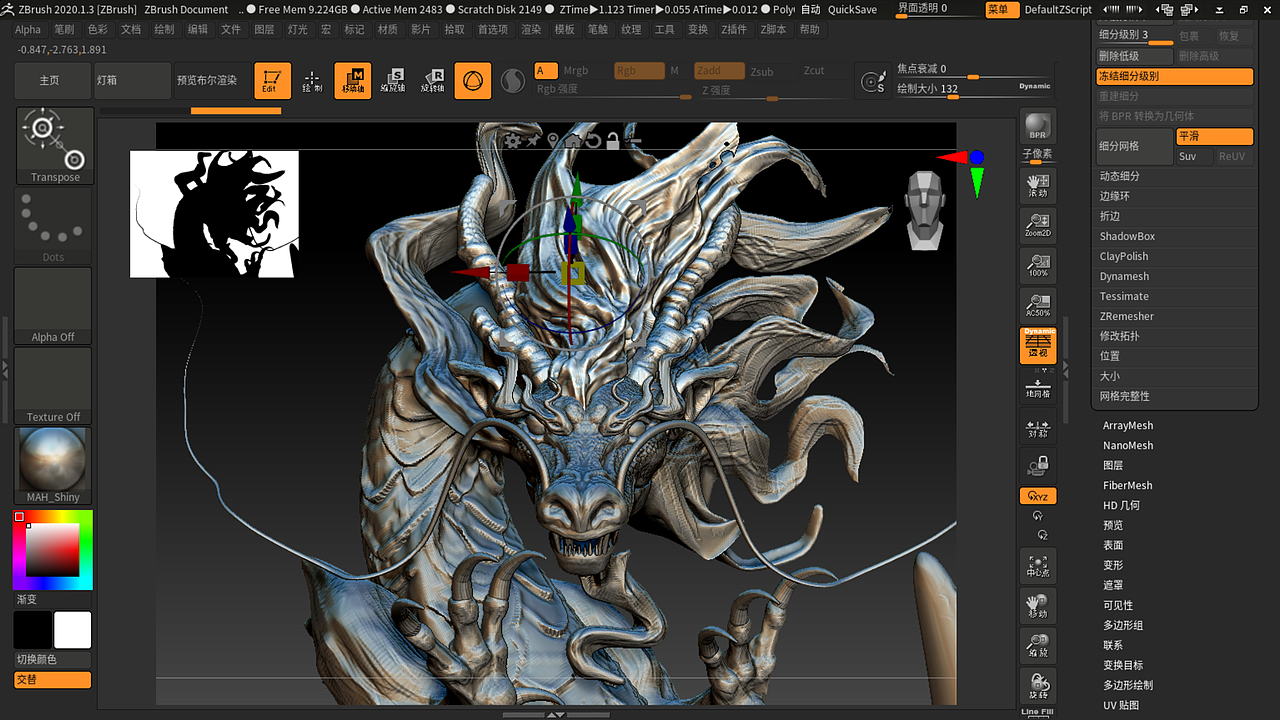Click the BPR render button
The height and width of the screenshot is (720, 1280).
pyautogui.click(x=1038, y=125)
